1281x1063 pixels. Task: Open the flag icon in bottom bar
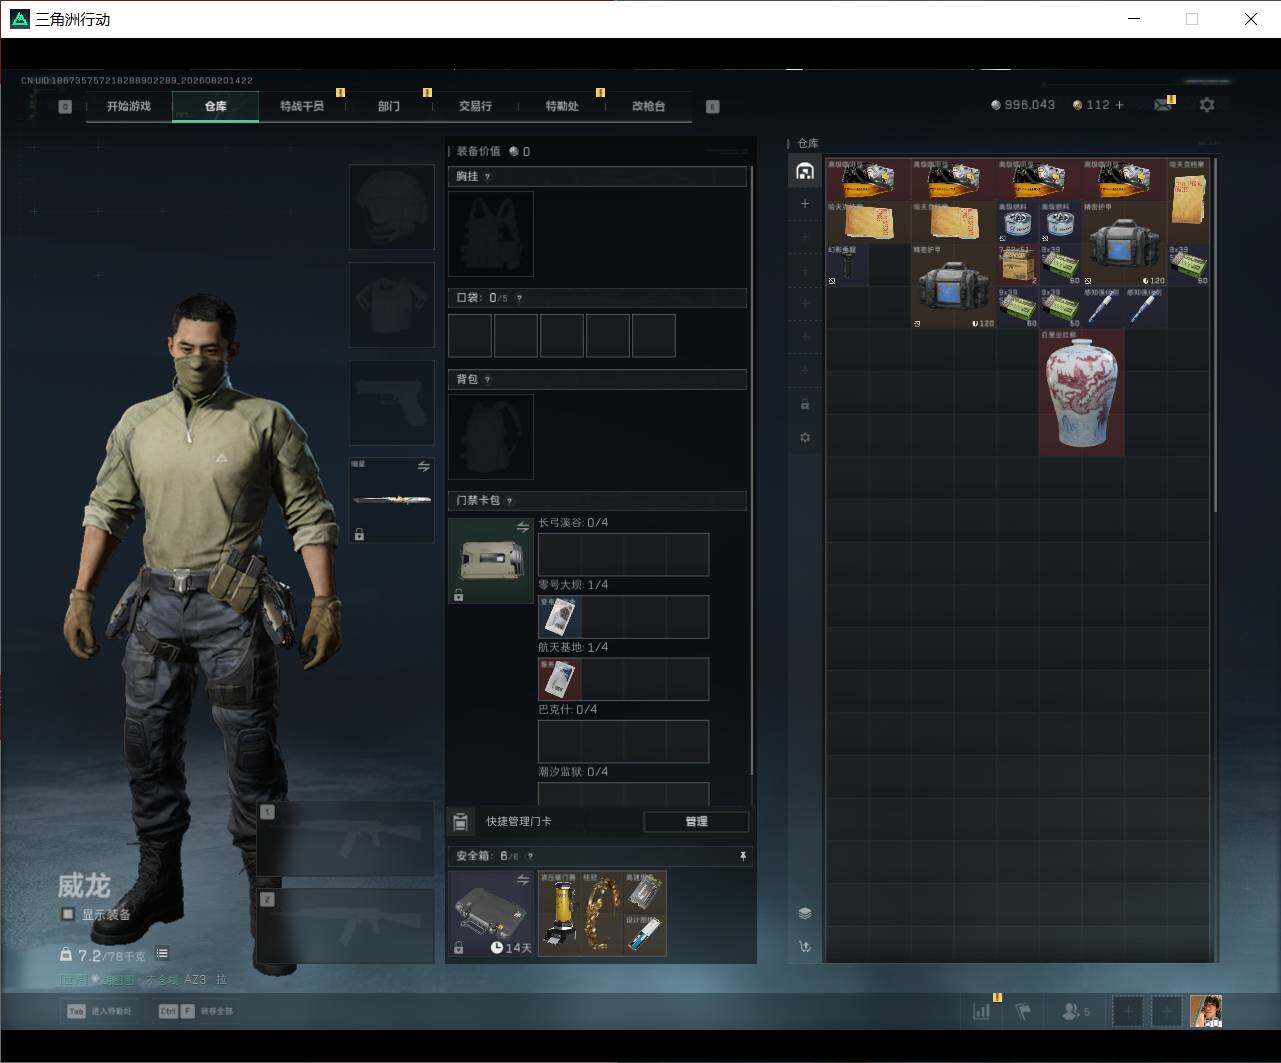(1023, 1012)
